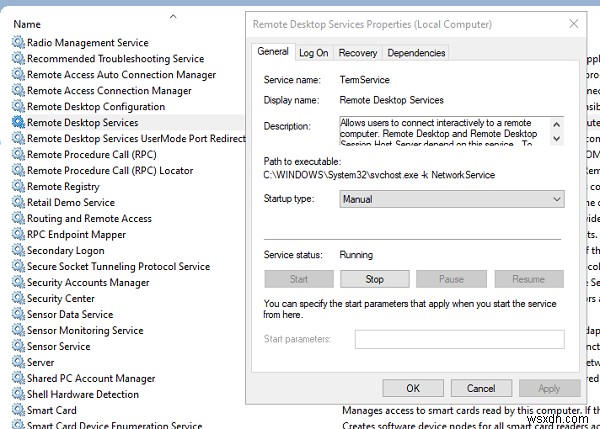Click the Secondary Logon service icon

(18, 250)
